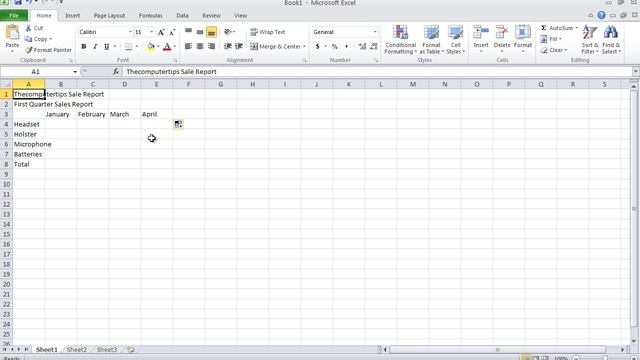Open the Auto Fill Options button

[x=178, y=124]
